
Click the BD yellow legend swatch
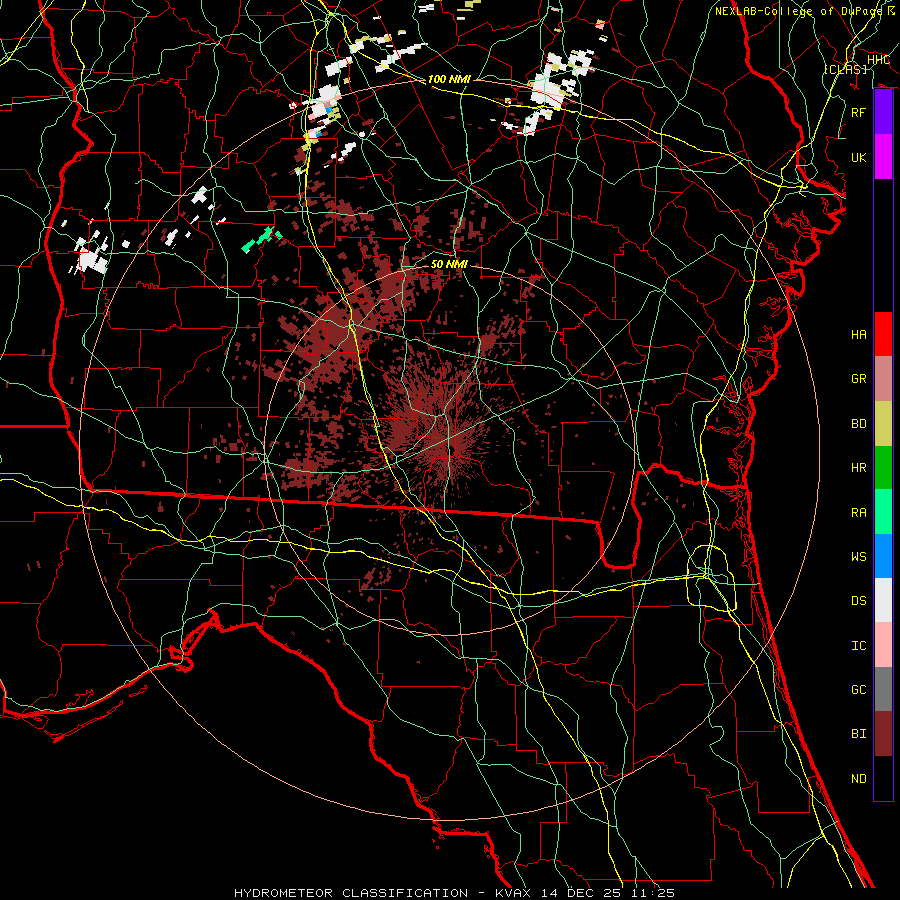pyautogui.click(x=883, y=424)
